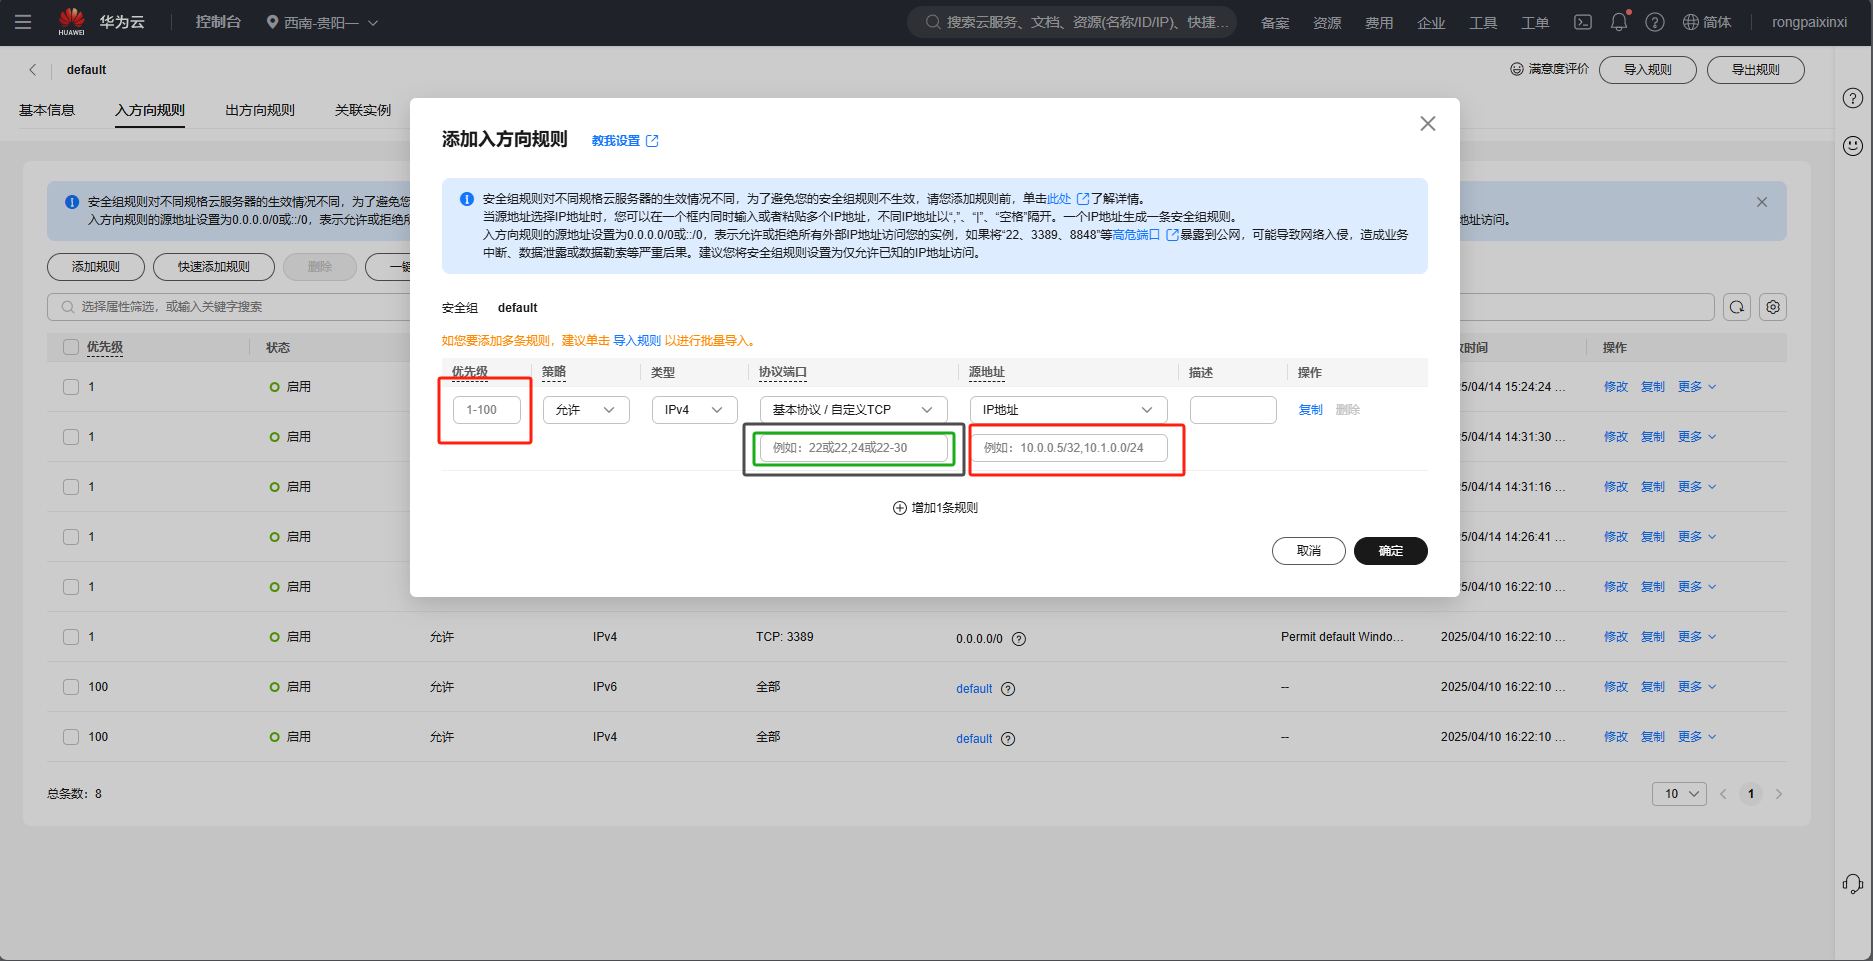
Task: Confirm with the 确定 button
Action: [1391, 551]
